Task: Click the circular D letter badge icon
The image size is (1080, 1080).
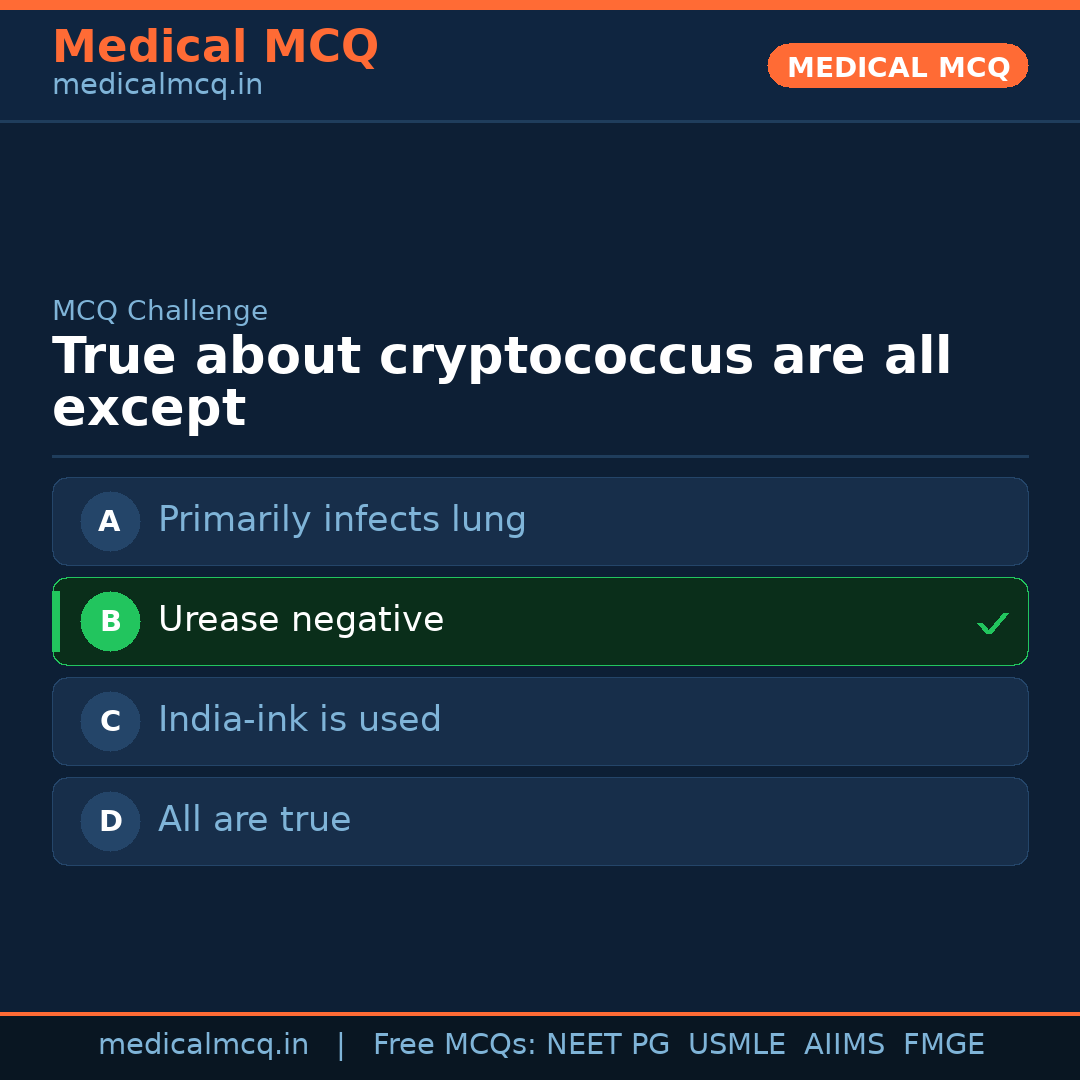Action: [110, 821]
